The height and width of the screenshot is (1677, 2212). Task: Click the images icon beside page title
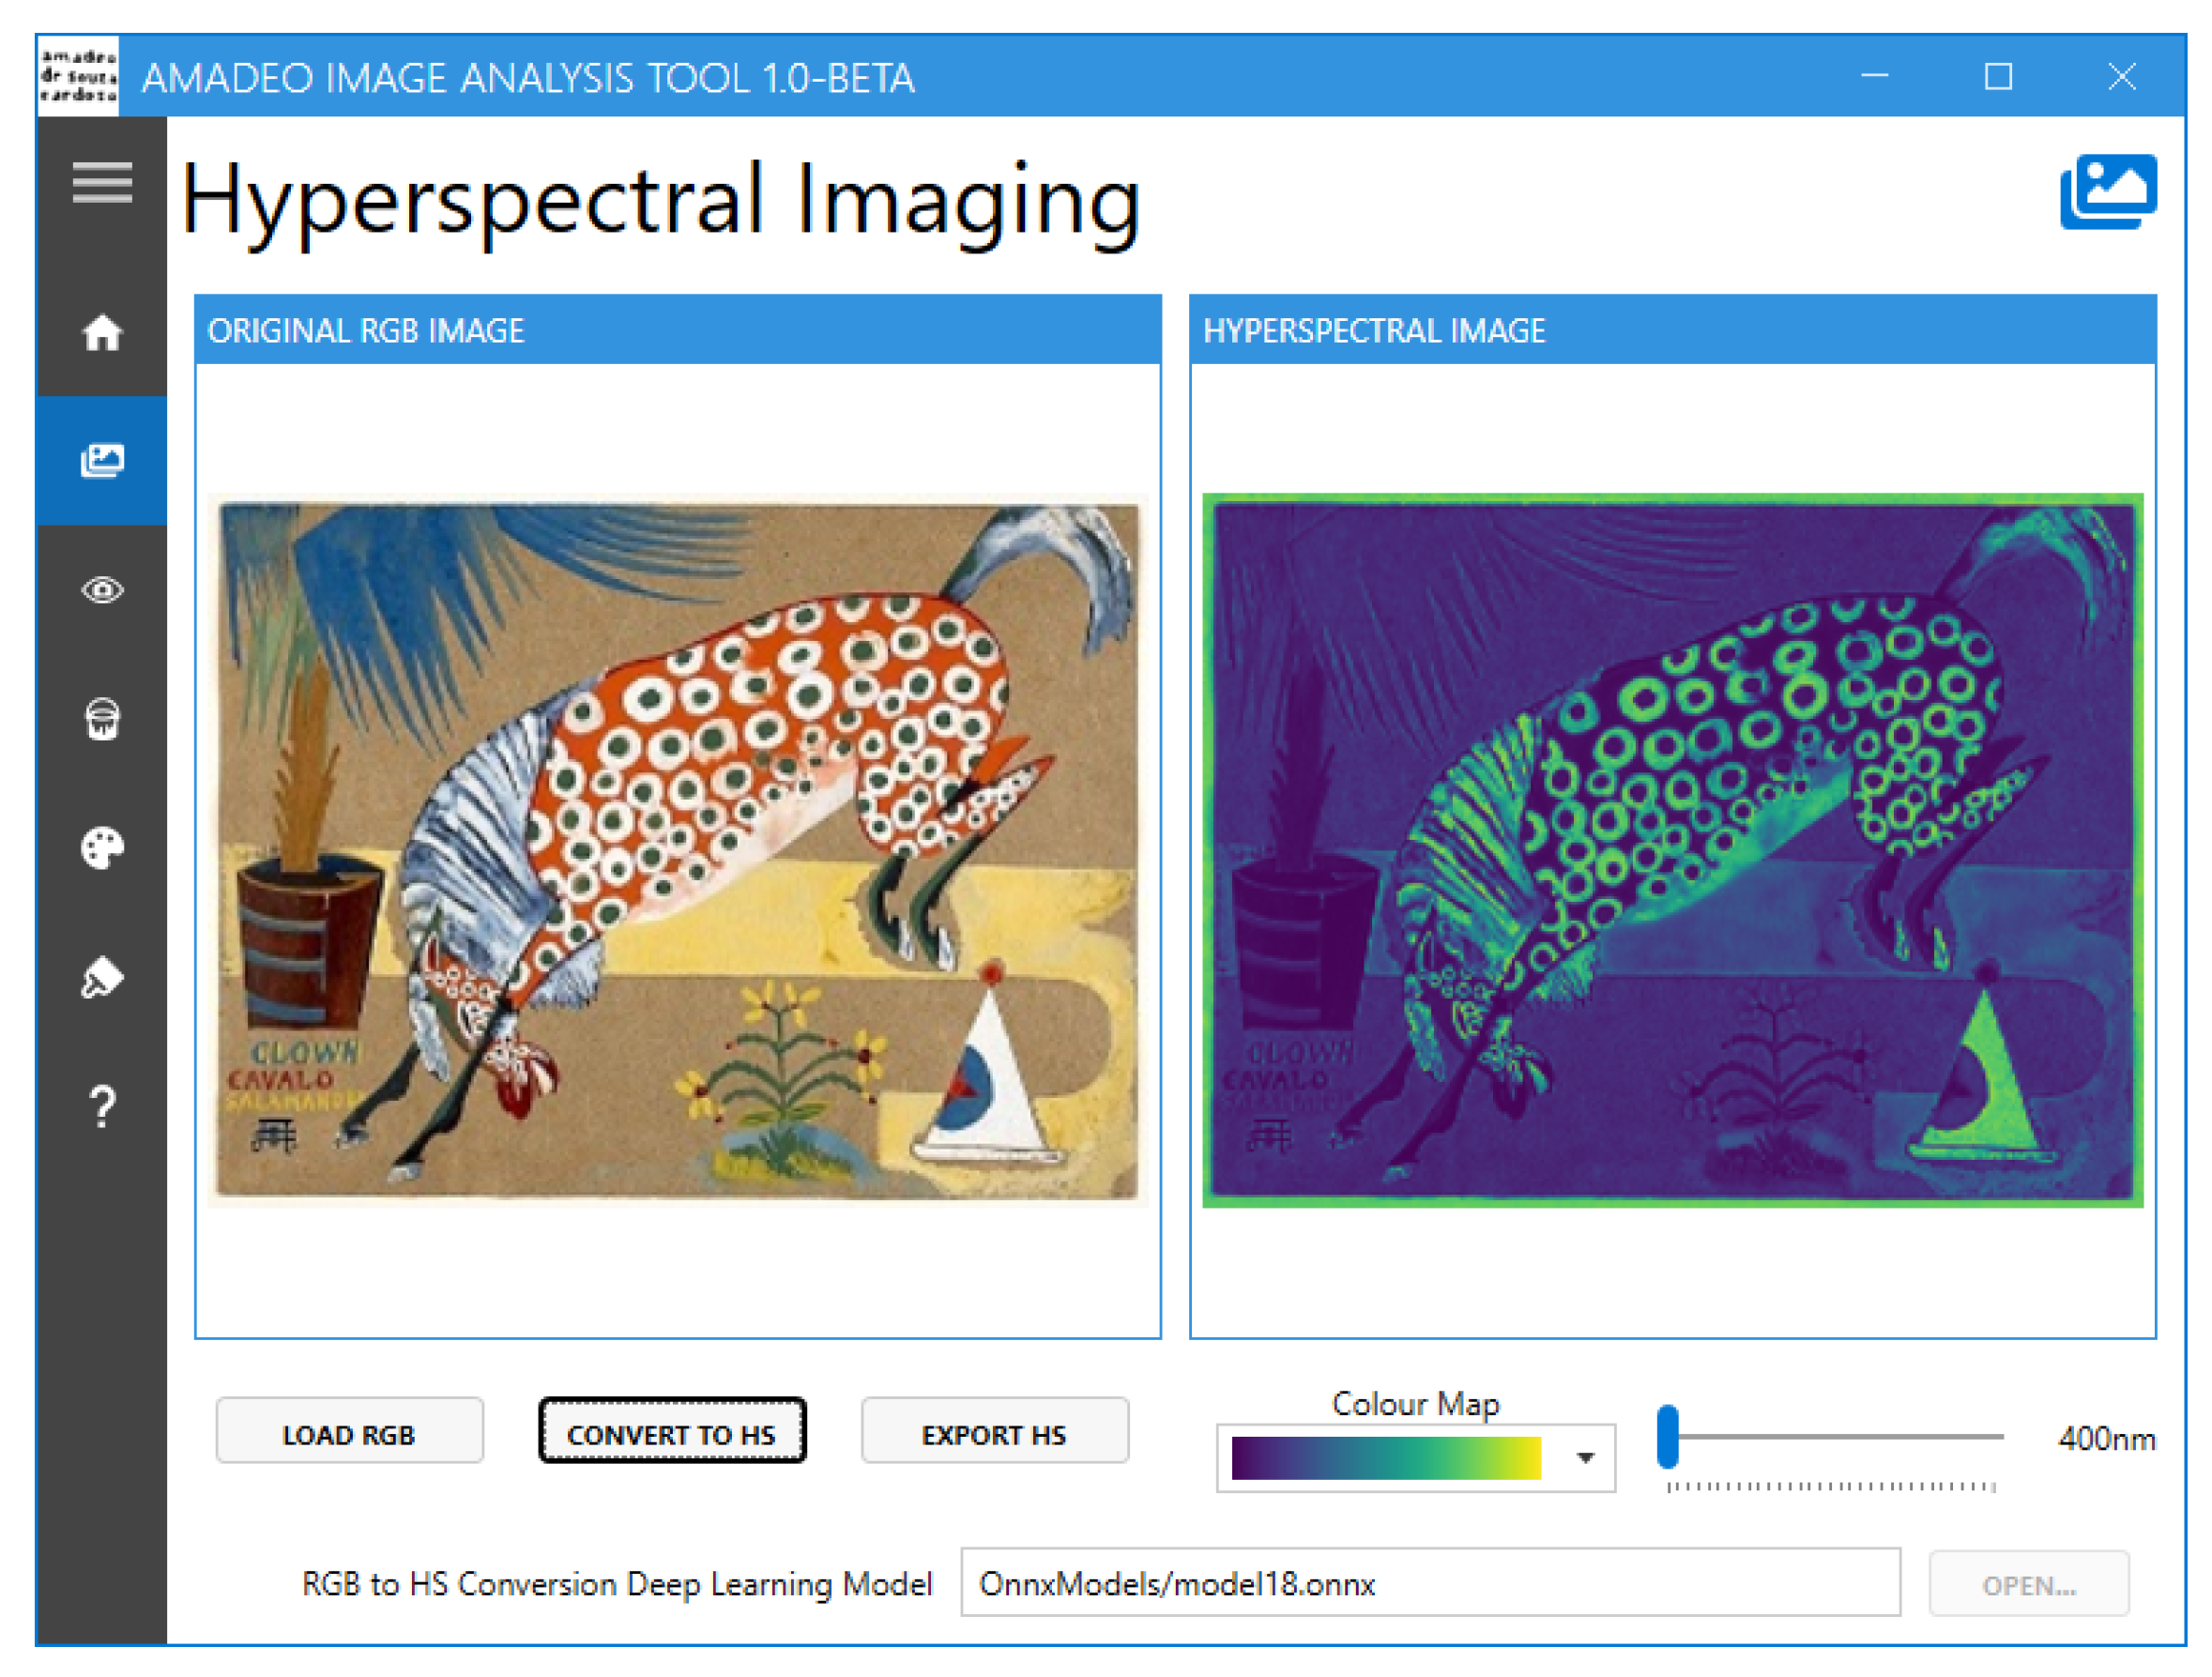click(x=2107, y=191)
